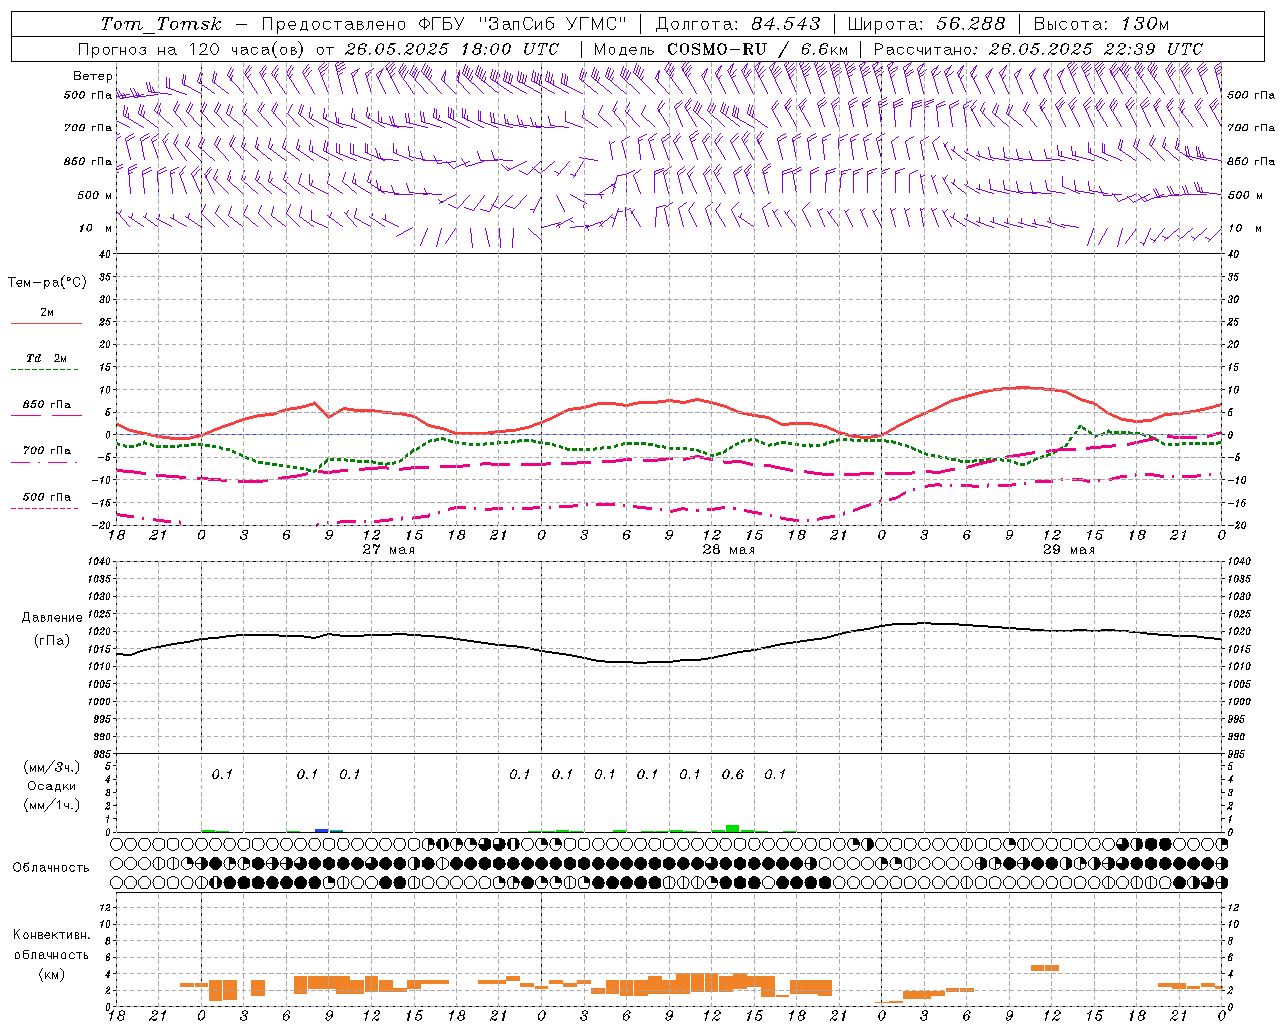Select the Рассчитано: 26.05.2025 22:39 UTC text
The height and width of the screenshot is (1024, 1280).
point(1038,49)
